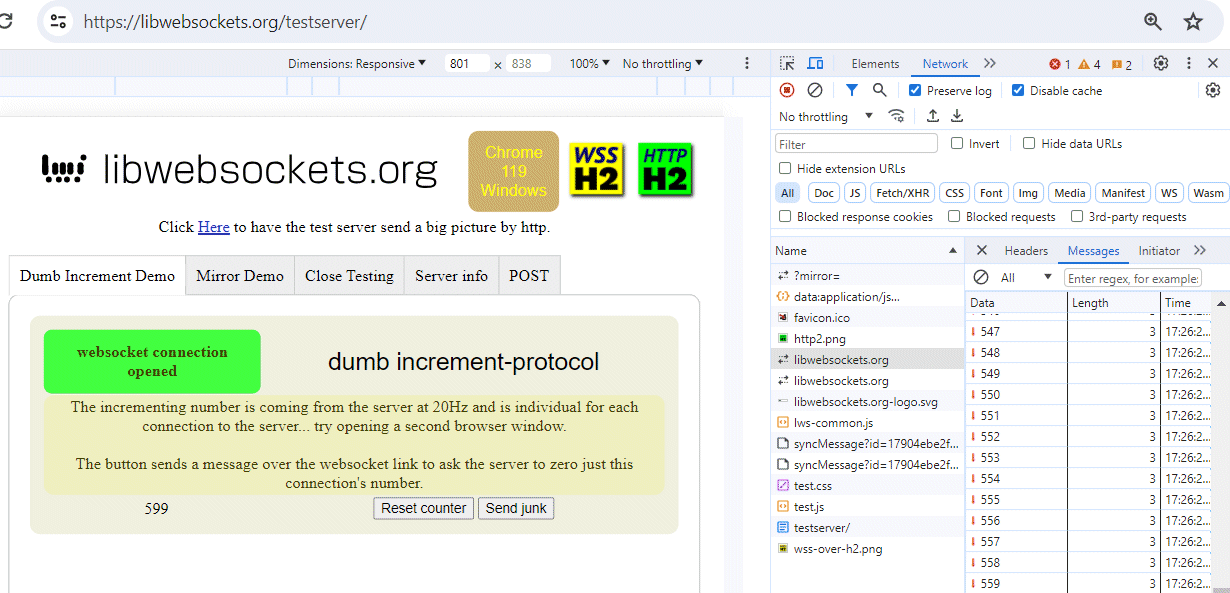The width and height of the screenshot is (1230, 593).
Task: Check Hide extension URLs
Action: (x=785, y=168)
